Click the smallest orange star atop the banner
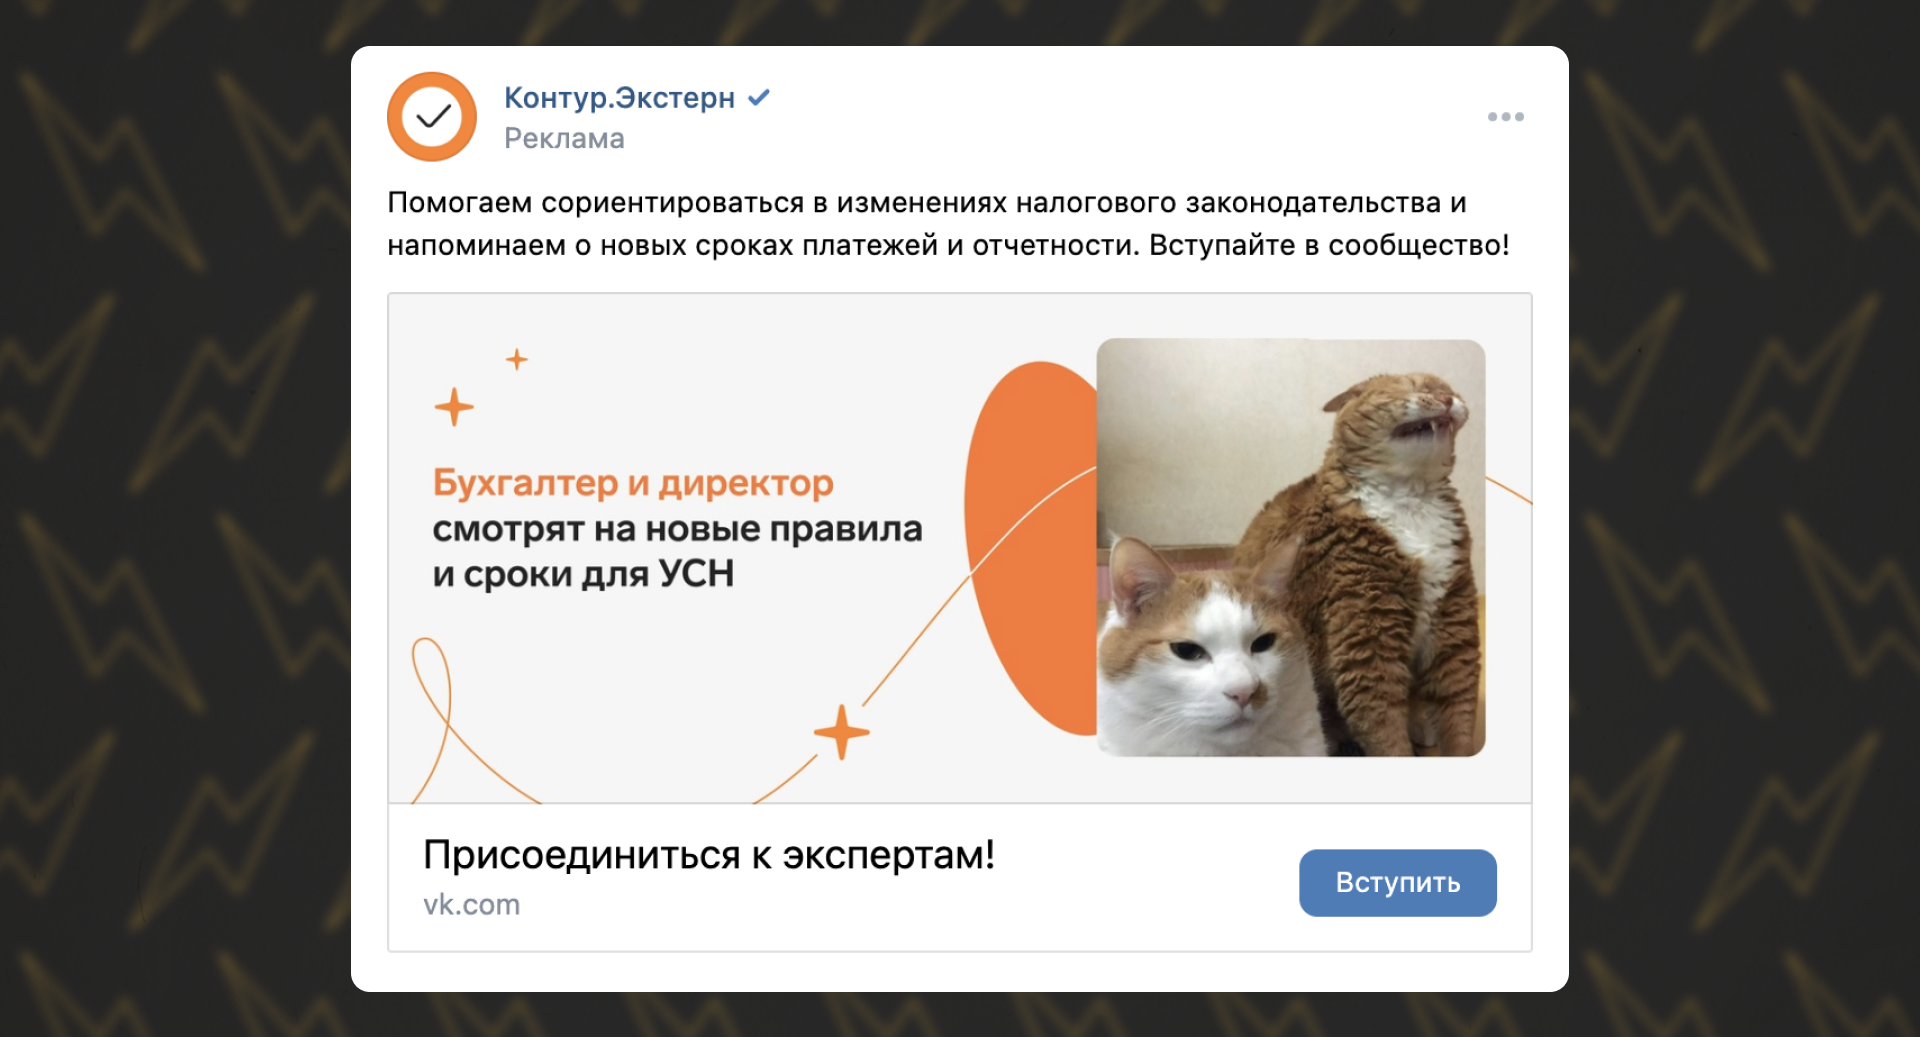The image size is (1920, 1037). [x=517, y=359]
